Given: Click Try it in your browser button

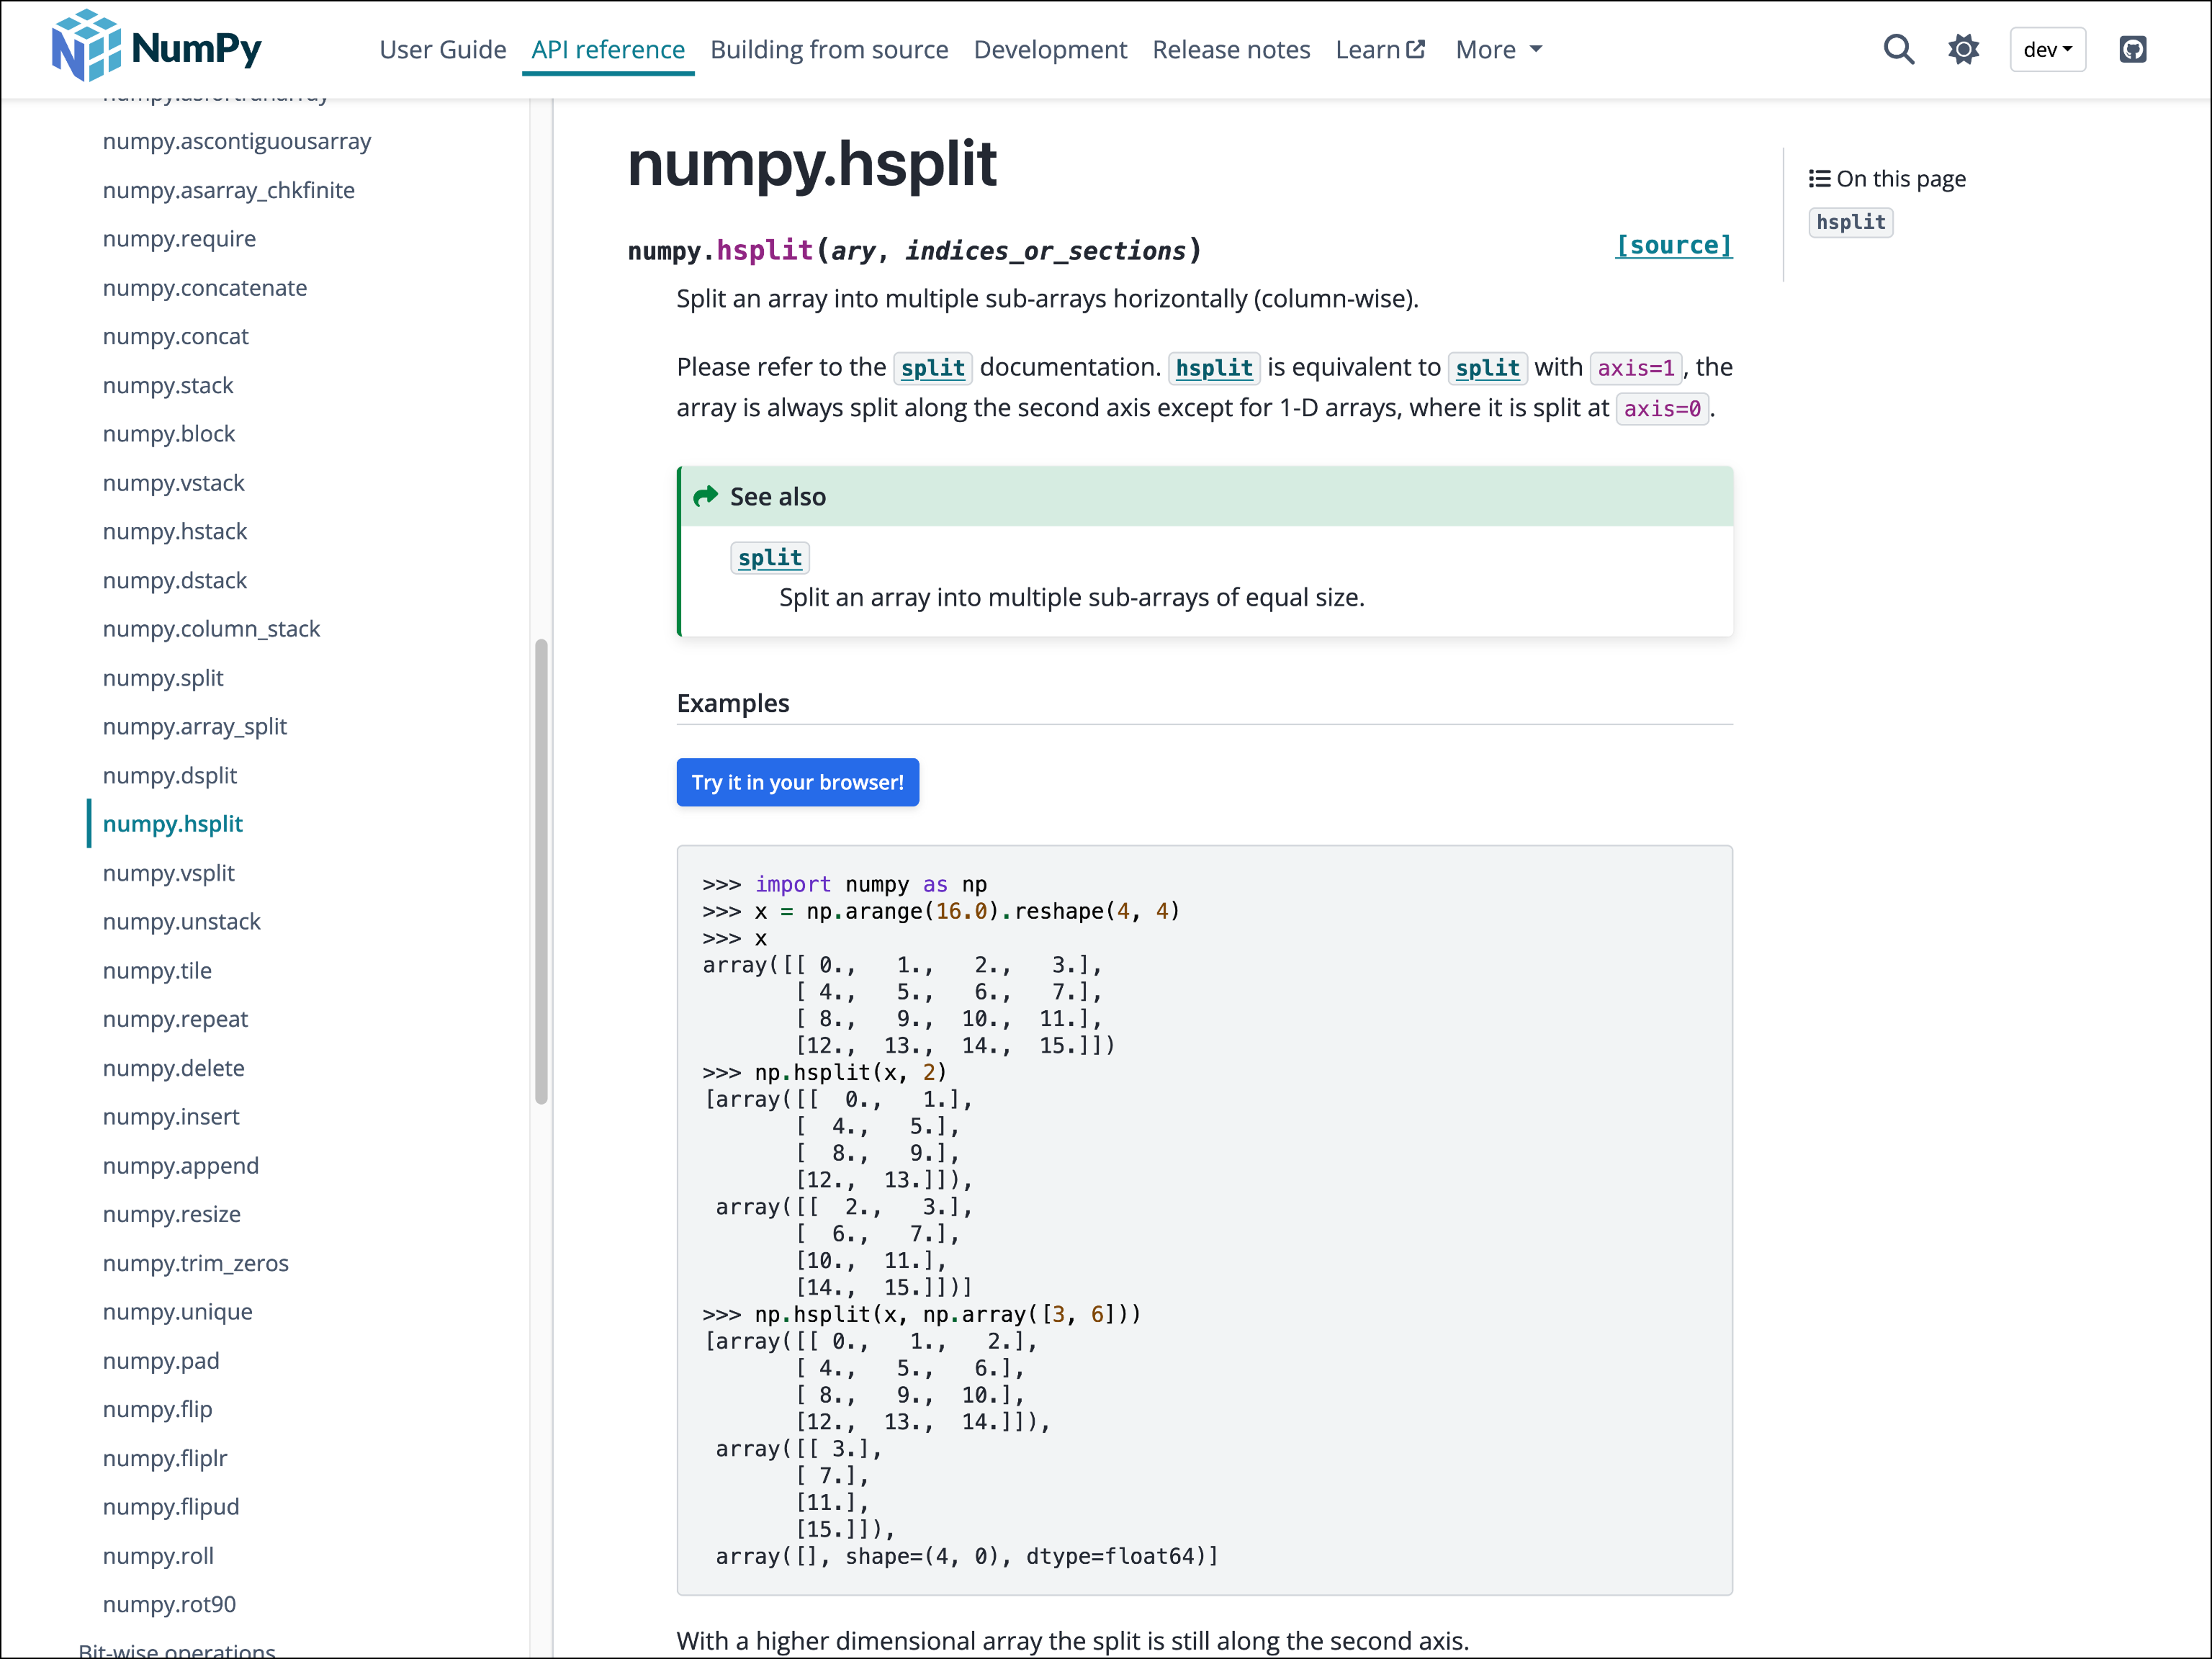Looking at the screenshot, I should pos(797,782).
